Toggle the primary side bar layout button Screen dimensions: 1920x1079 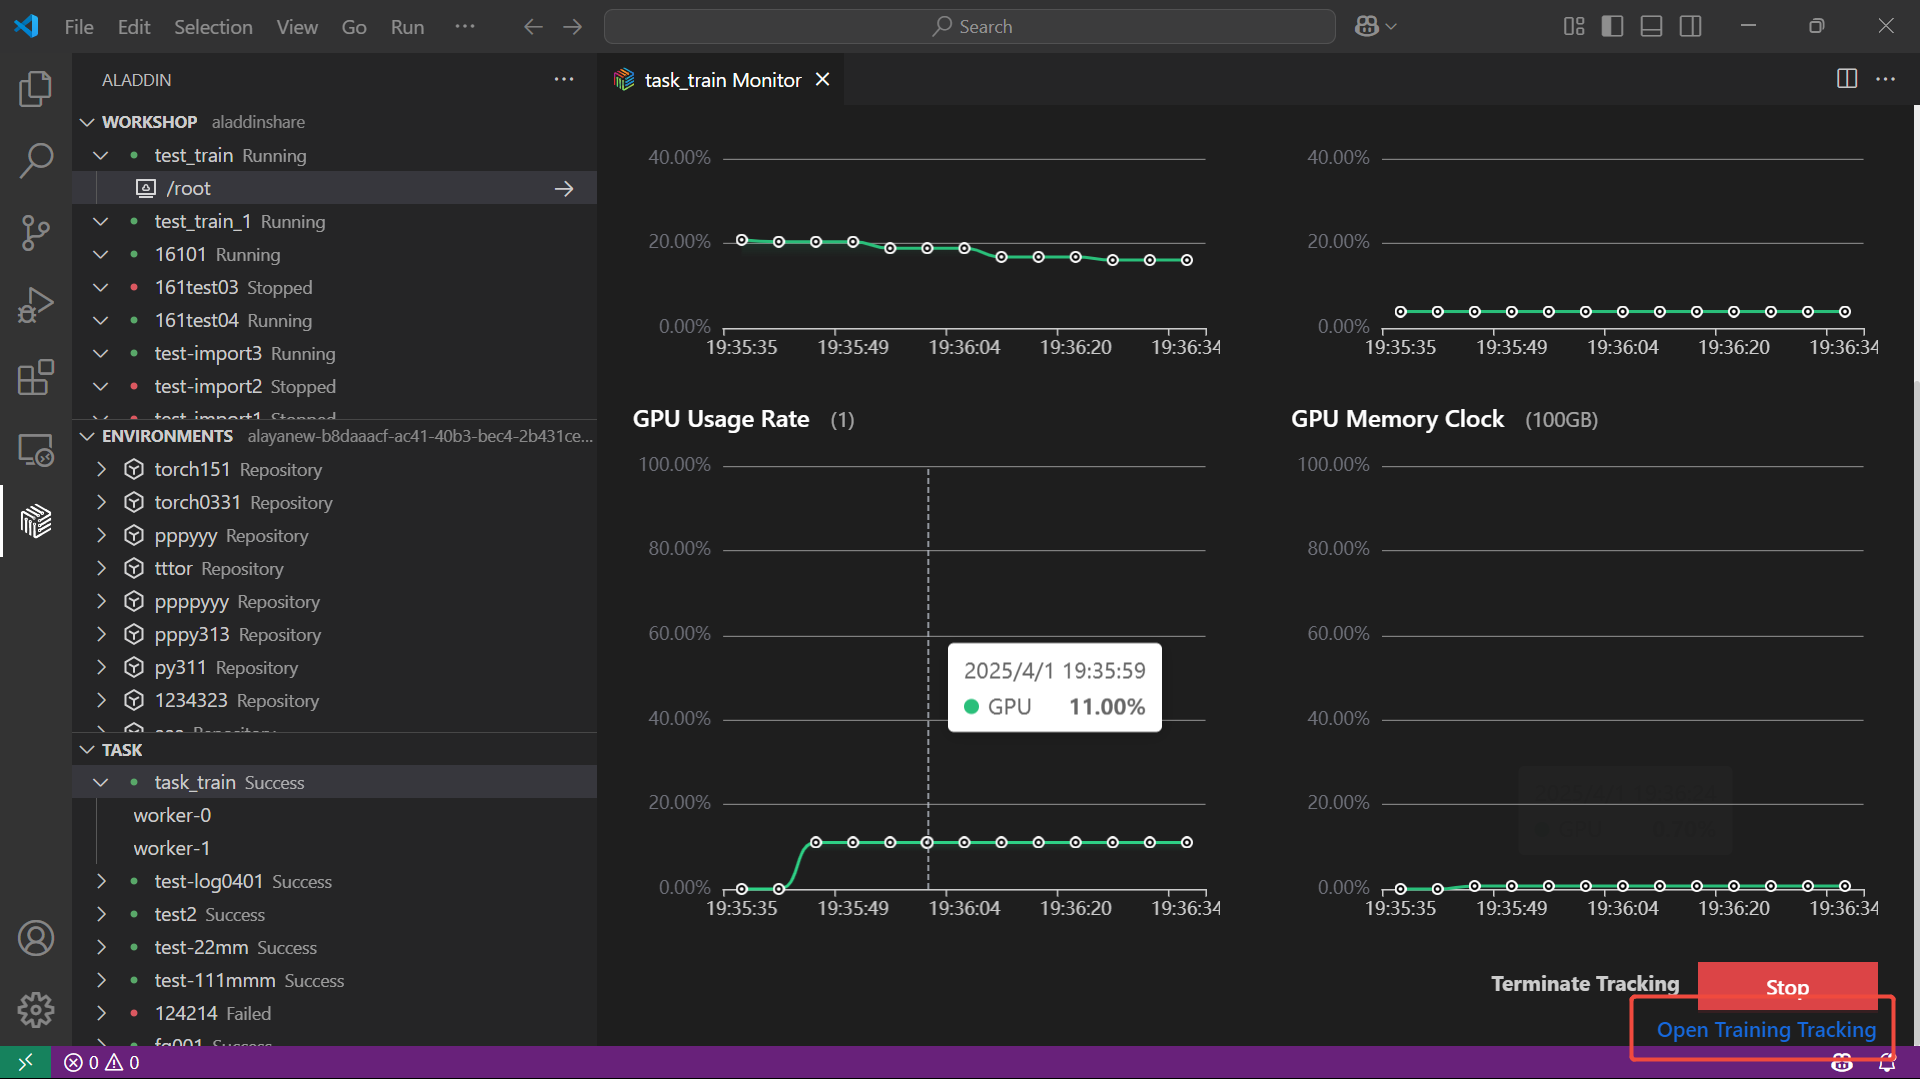[1612, 27]
